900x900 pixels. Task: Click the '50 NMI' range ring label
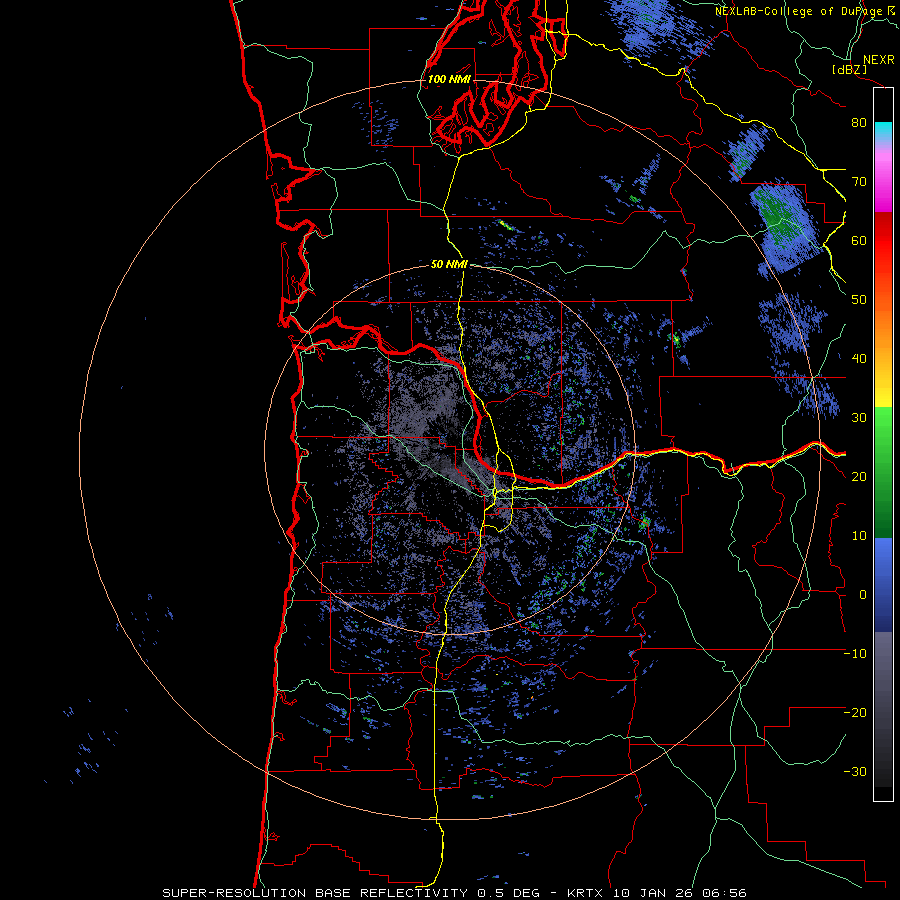(449, 265)
